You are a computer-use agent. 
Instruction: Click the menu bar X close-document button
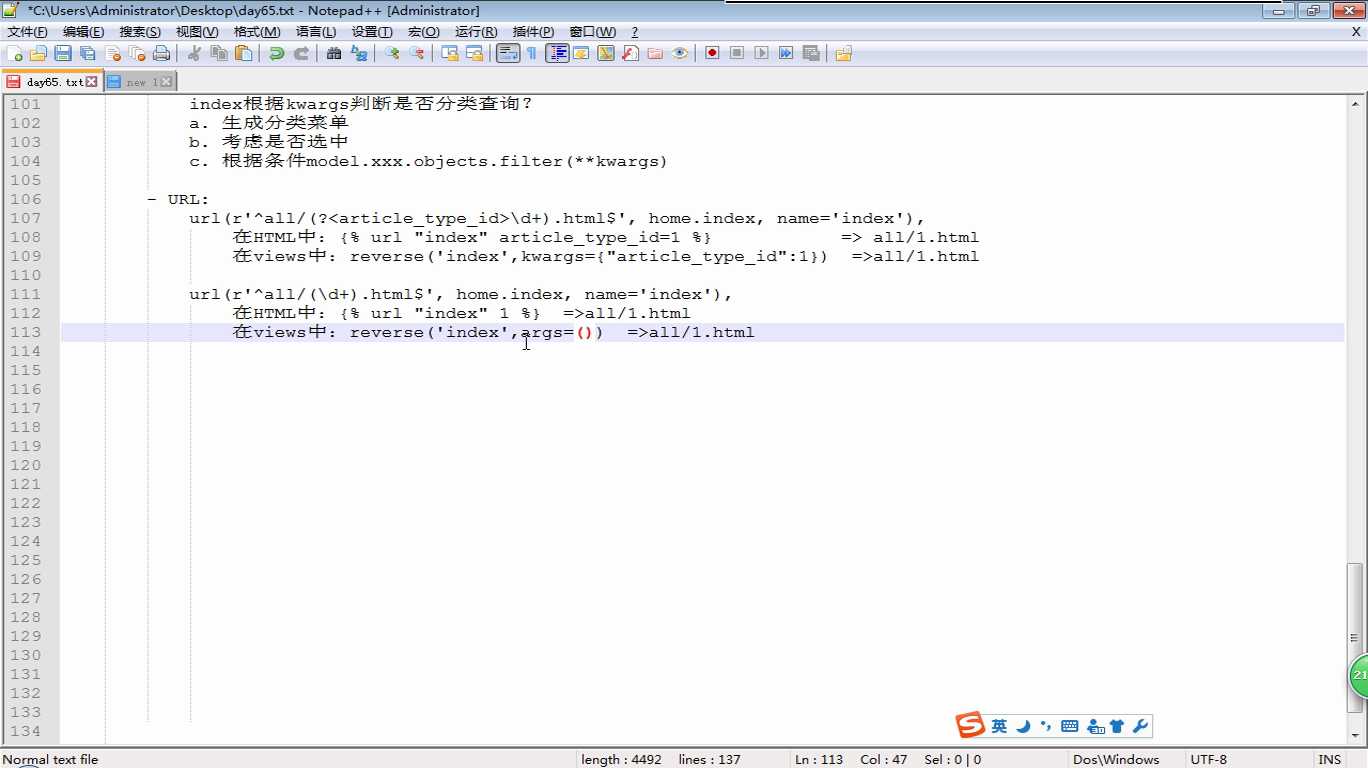click(x=1357, y=32)
